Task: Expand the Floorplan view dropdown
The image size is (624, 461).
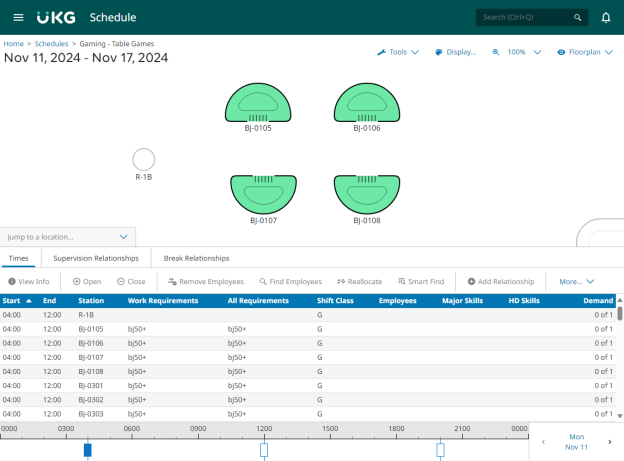Action: [x=608, y=52]
